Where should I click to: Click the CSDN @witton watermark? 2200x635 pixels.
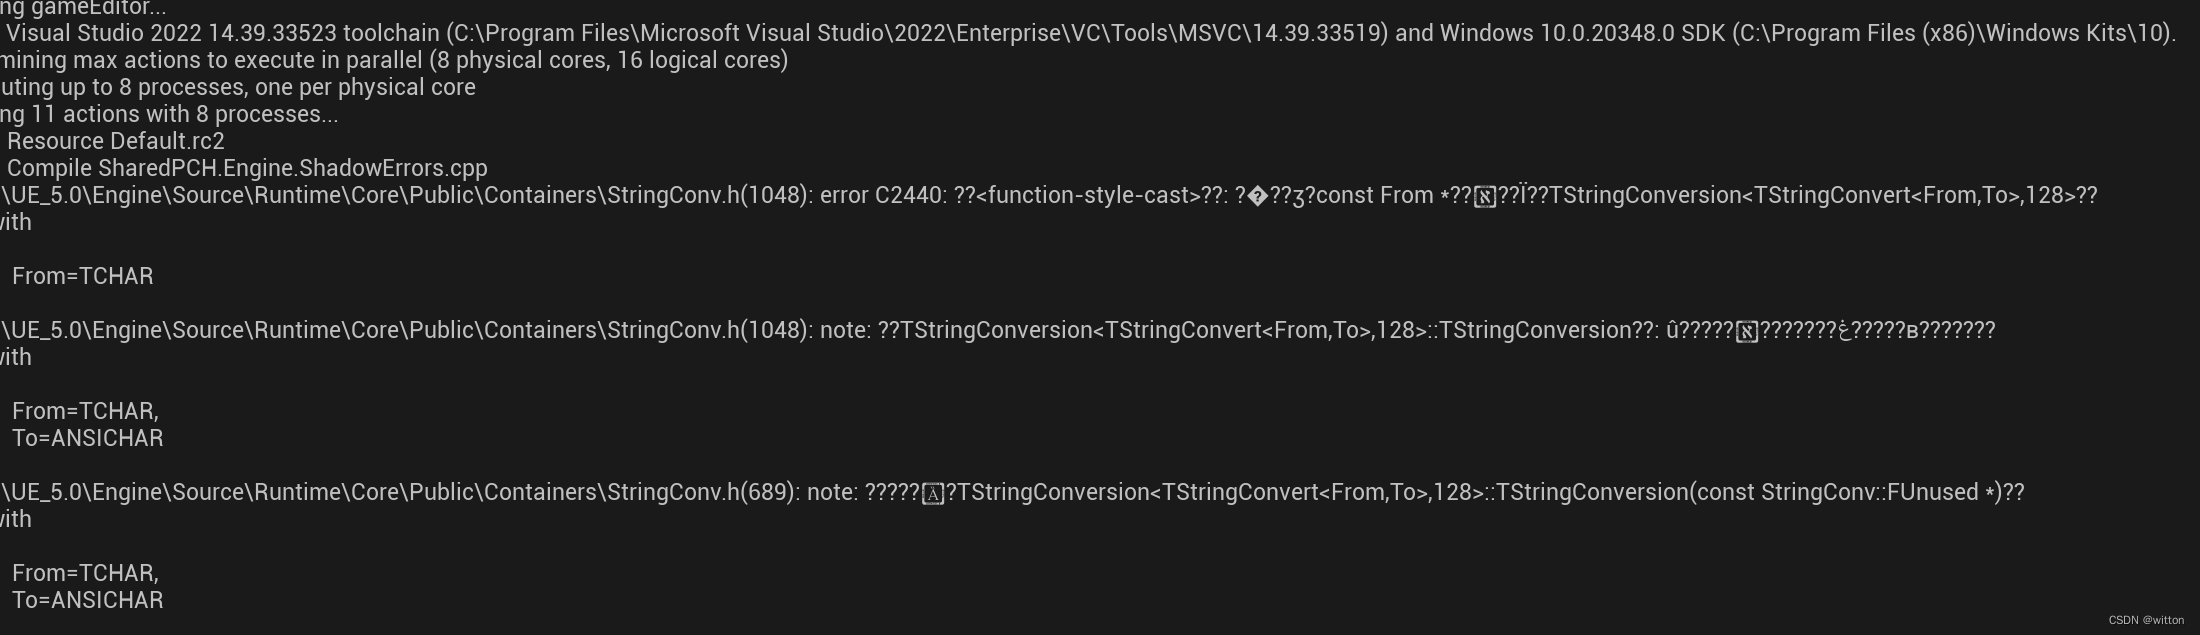click(x=2146, y=620)
